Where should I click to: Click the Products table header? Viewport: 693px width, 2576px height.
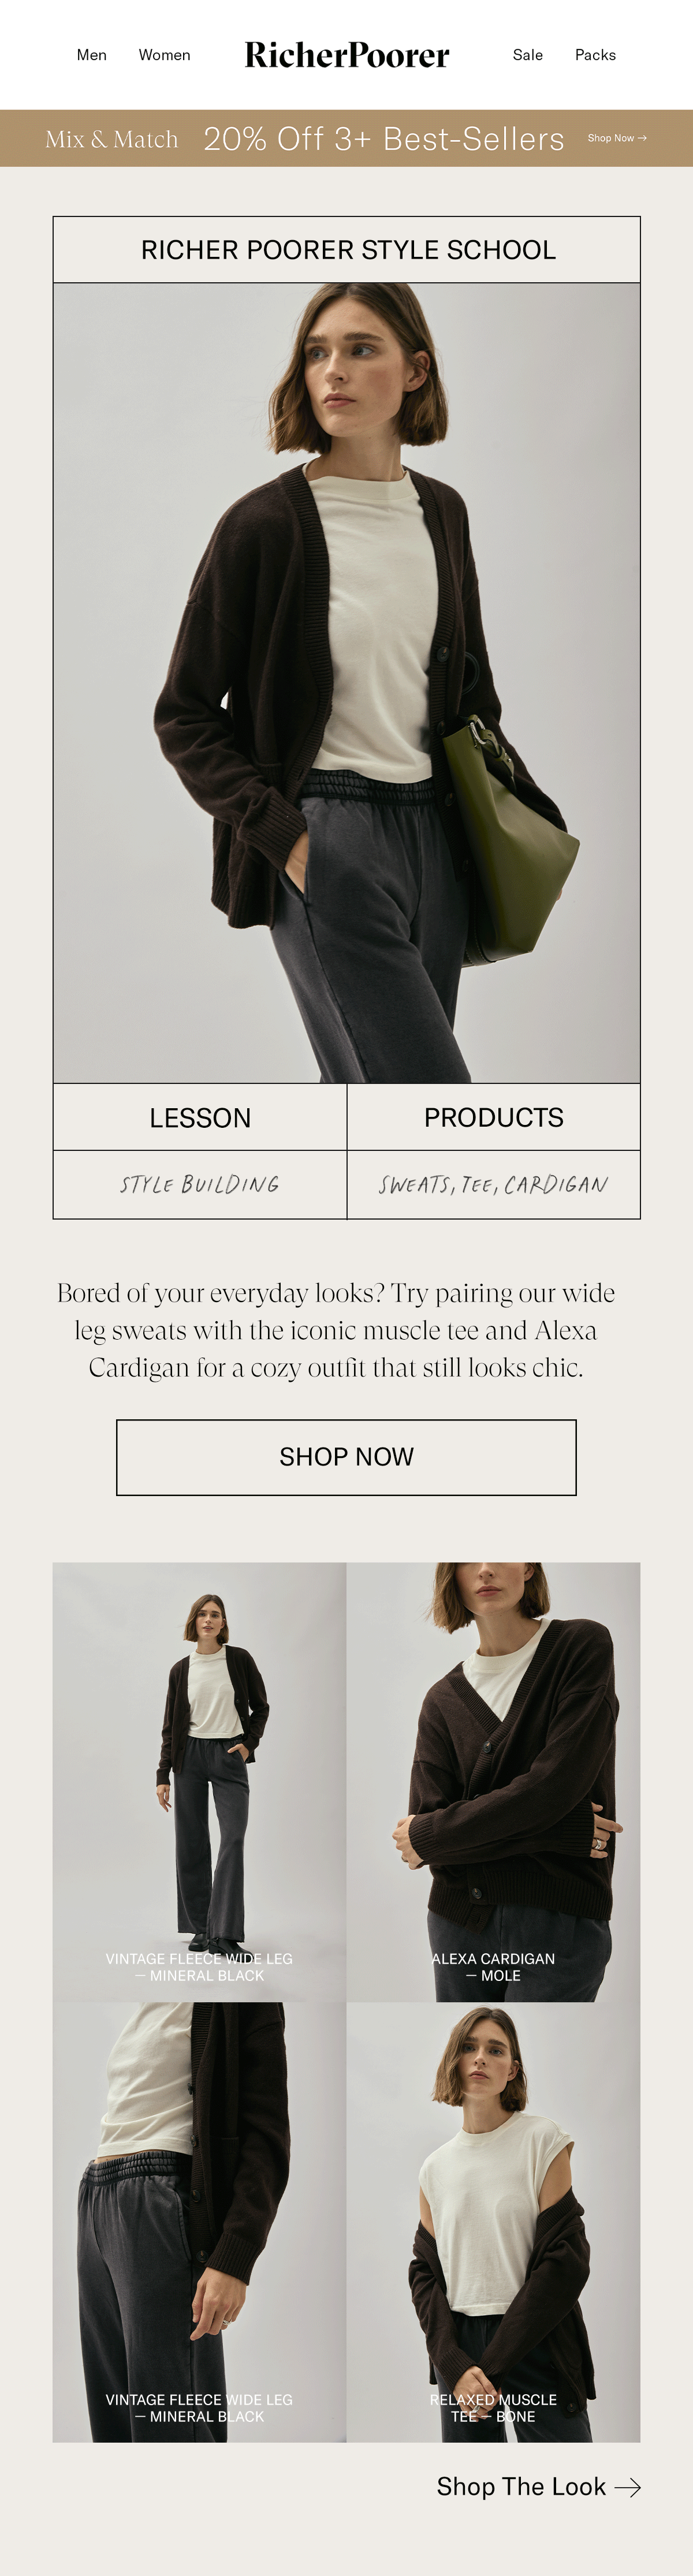coord(494,1117)
